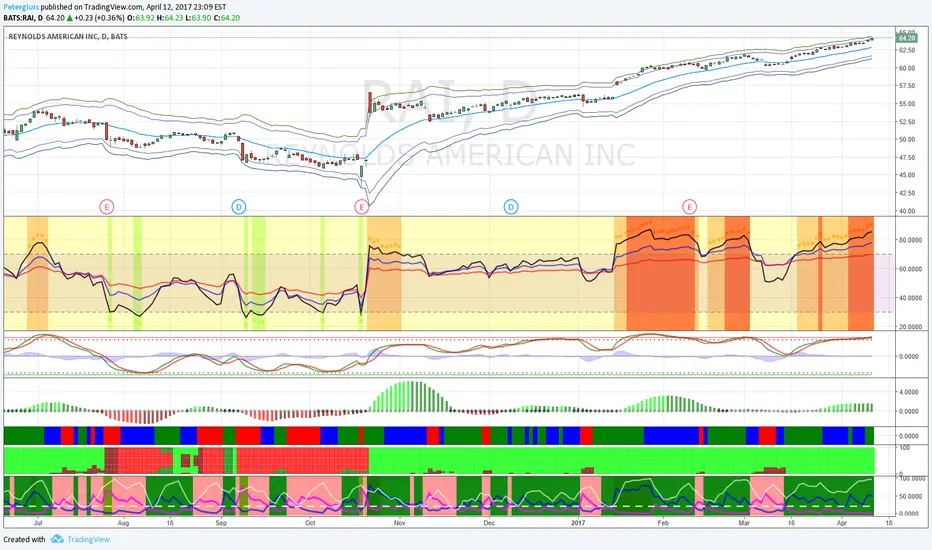Click the REYNOLDS AMERICAN INC, D, BATS legend

coord(68,36)
